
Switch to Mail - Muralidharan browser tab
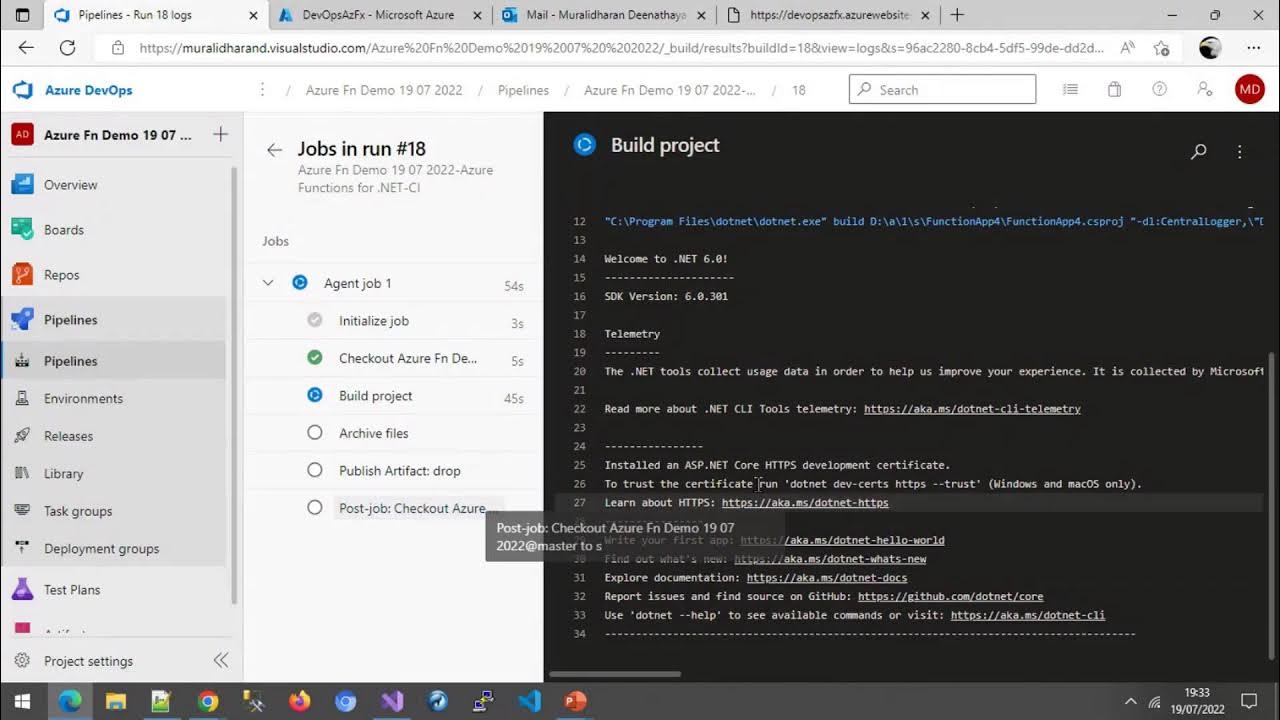tap(604, 15)
